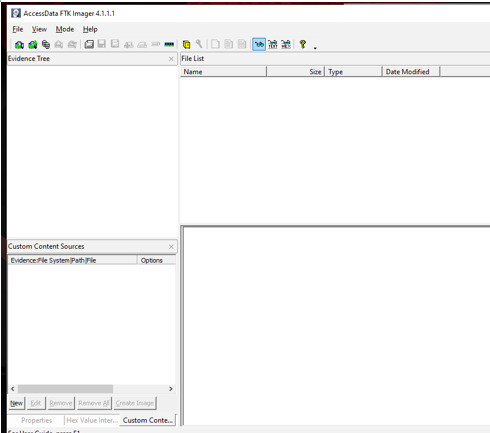Click the Edit button
Image resolution: width=490 pixels, height=433 pixels.
tap(36, 403)
